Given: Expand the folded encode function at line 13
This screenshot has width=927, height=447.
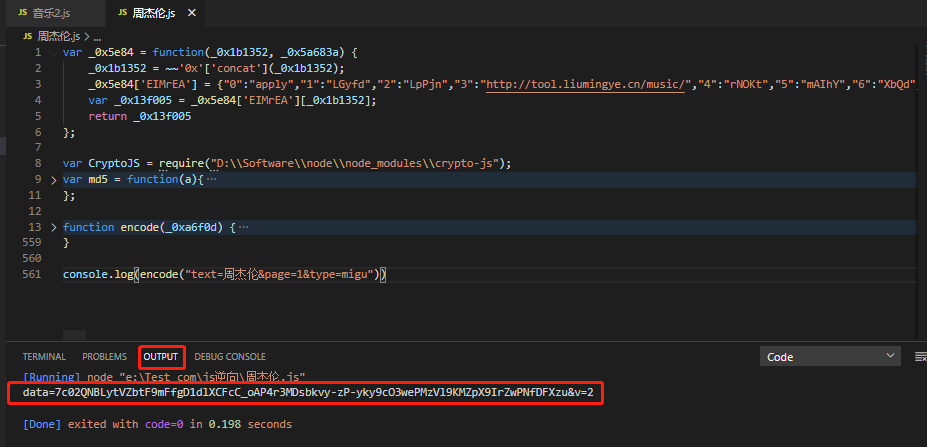Looking at the screenshot, I should pos(54,228).
